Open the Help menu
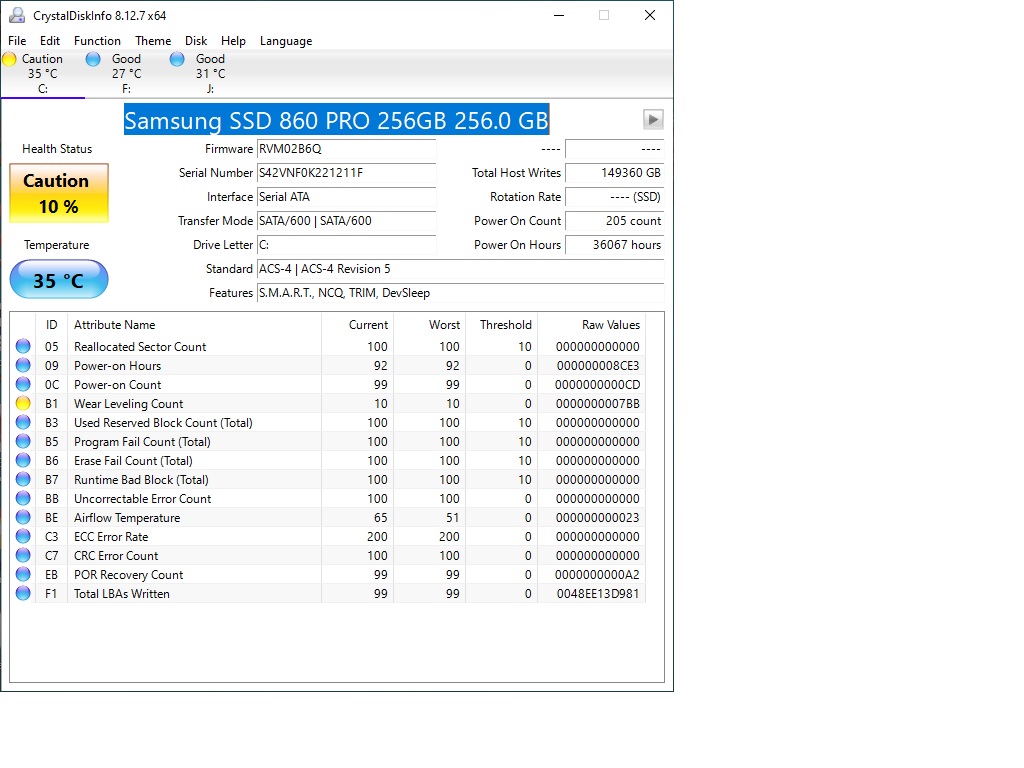This screenshot has height=768, width=1024. click(x=233, y=40)
